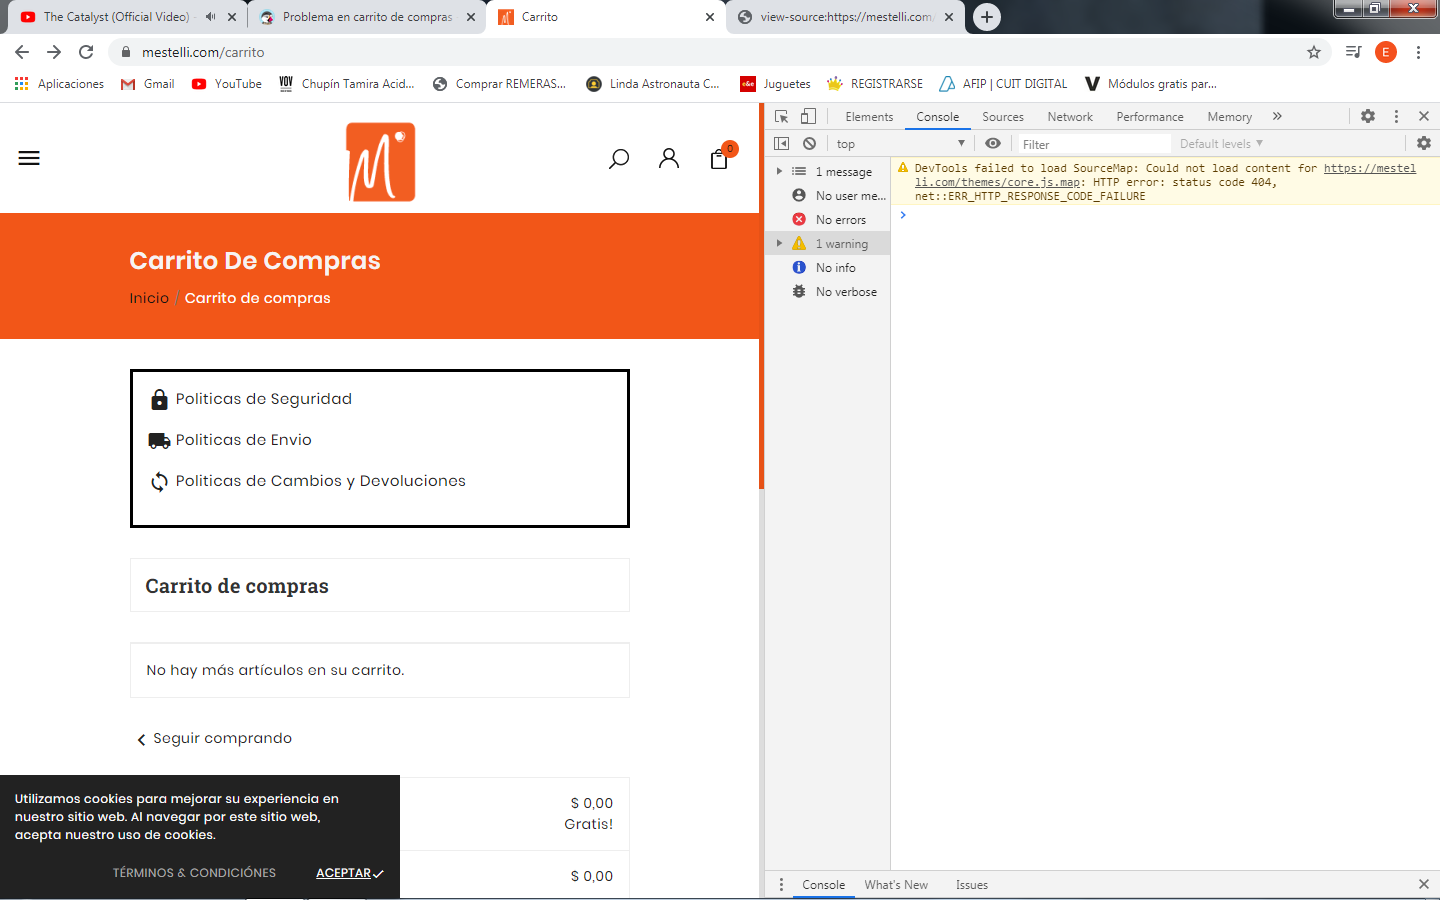Open the Default levels dropdown

(1222, 144)
